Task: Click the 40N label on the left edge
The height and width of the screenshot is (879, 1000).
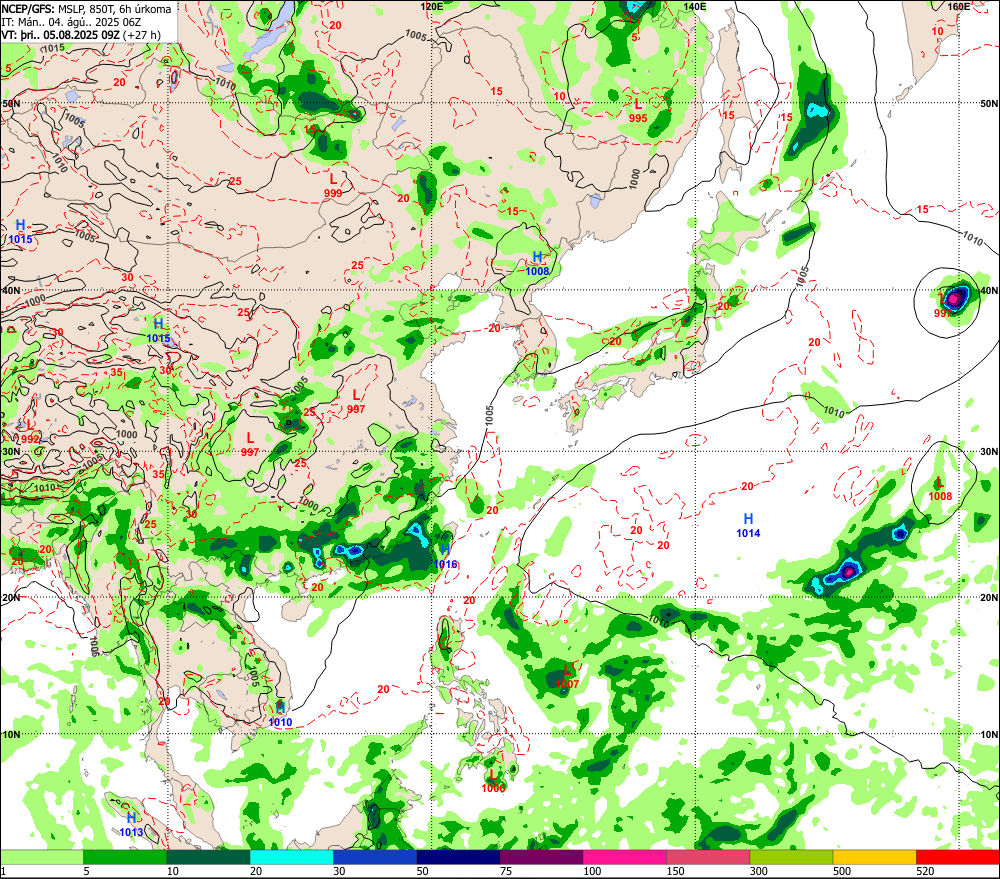Action: coord(10,290)
